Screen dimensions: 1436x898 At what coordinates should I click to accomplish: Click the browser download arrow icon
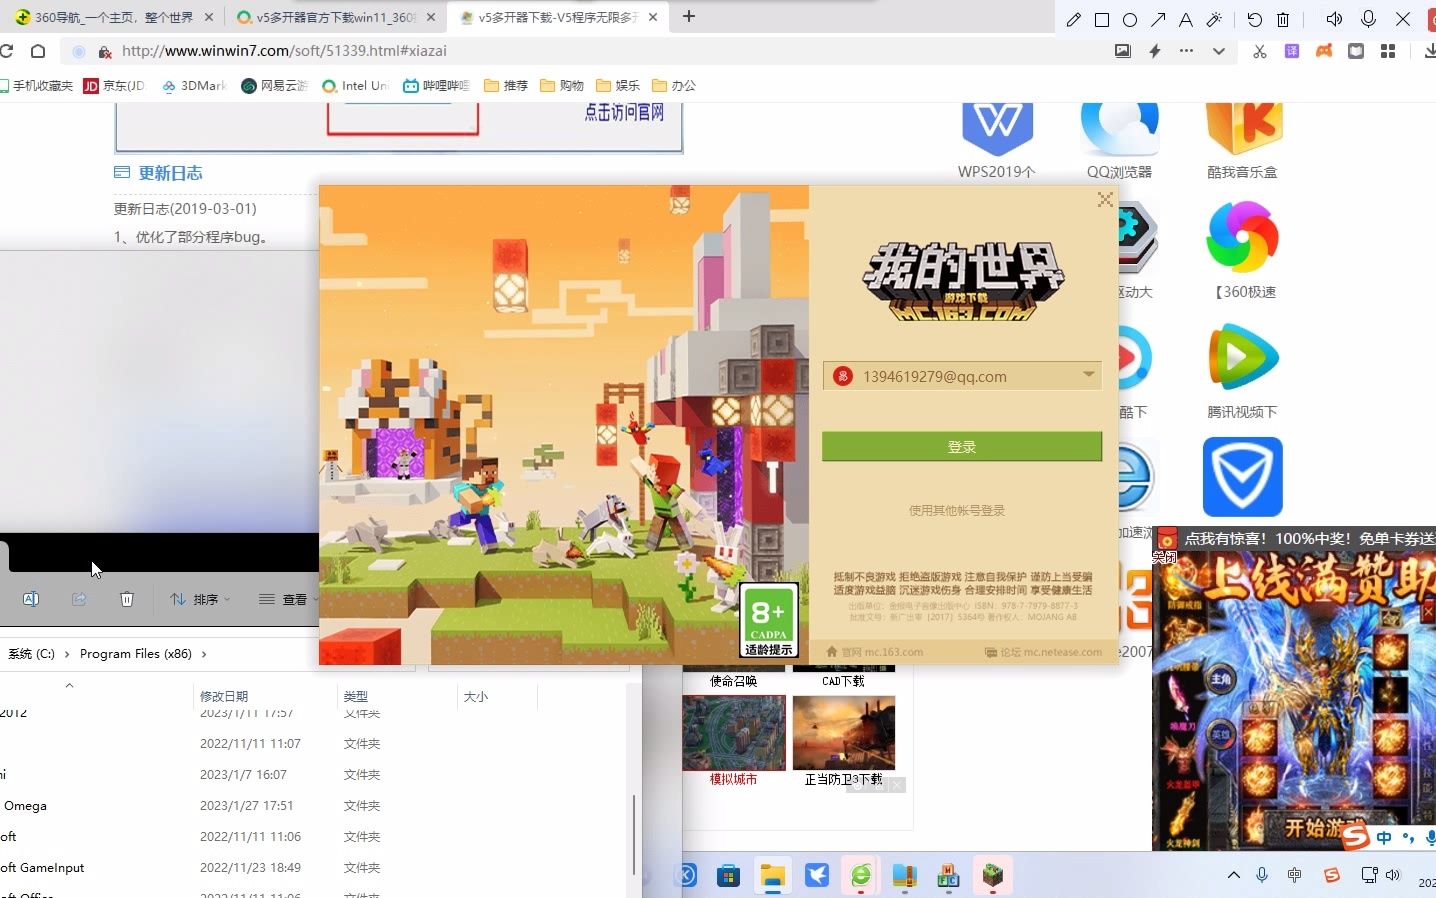(x=1429, y=51)
